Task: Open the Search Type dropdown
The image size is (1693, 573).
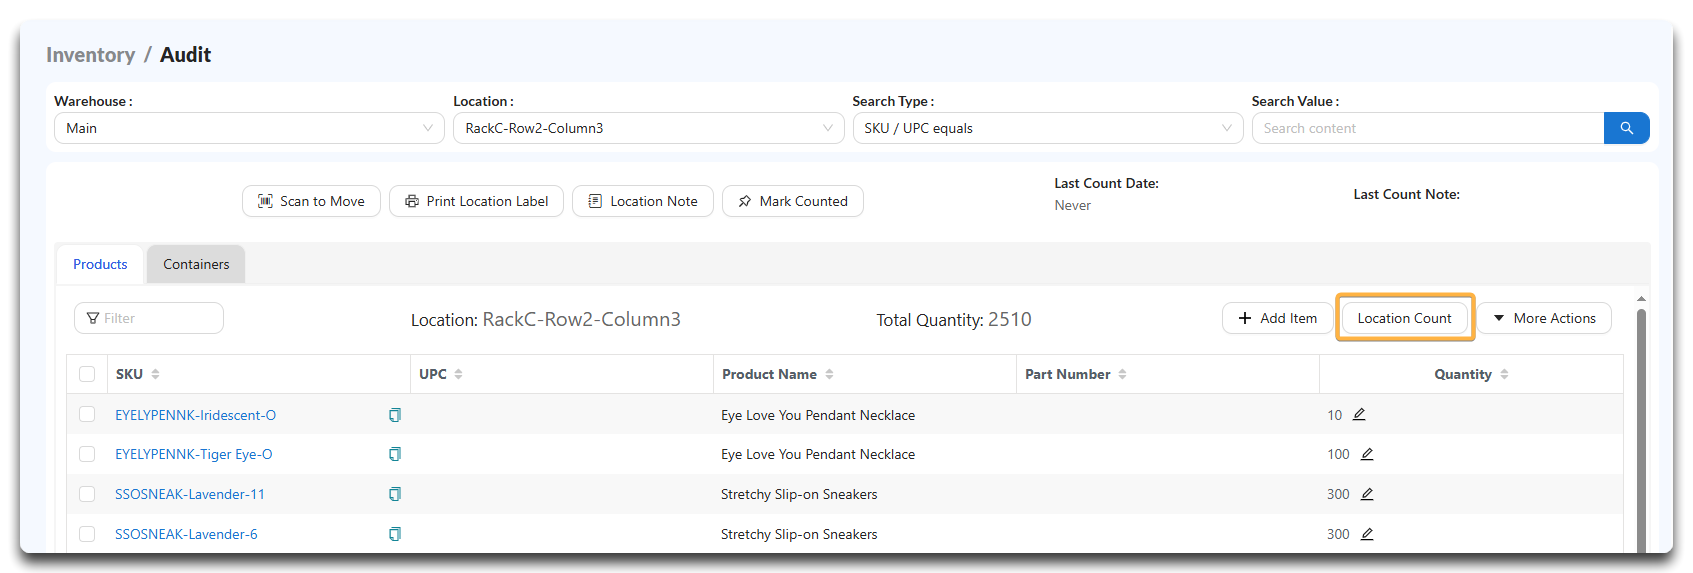Action: (1048, 128)
